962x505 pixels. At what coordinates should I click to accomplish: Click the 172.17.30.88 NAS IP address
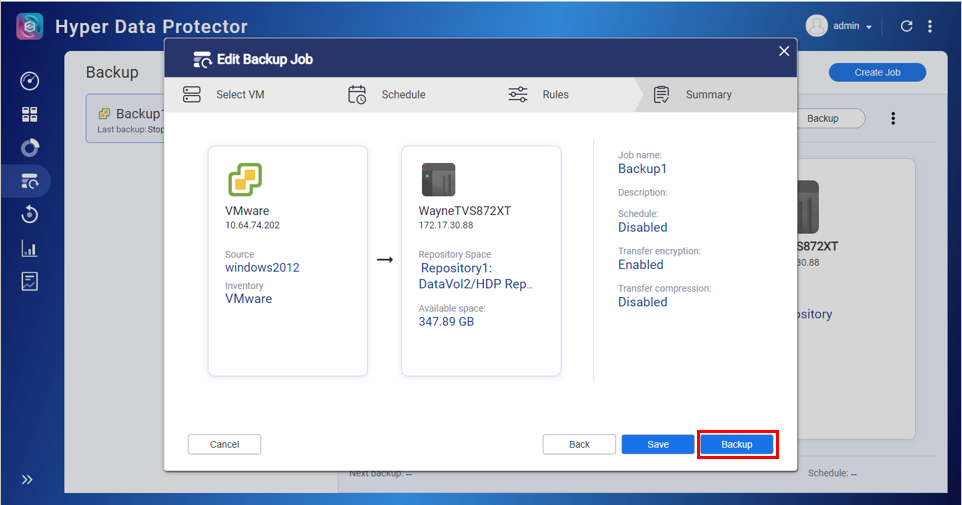[x=446, y=225]
